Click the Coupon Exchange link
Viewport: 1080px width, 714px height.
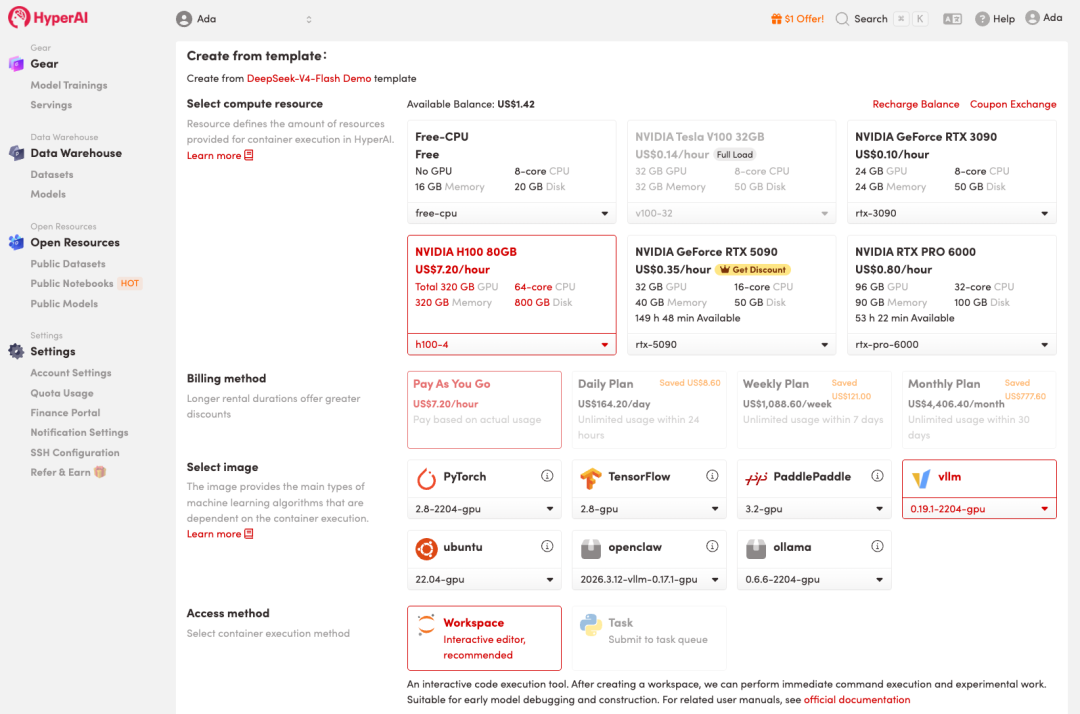(1012, 104)
